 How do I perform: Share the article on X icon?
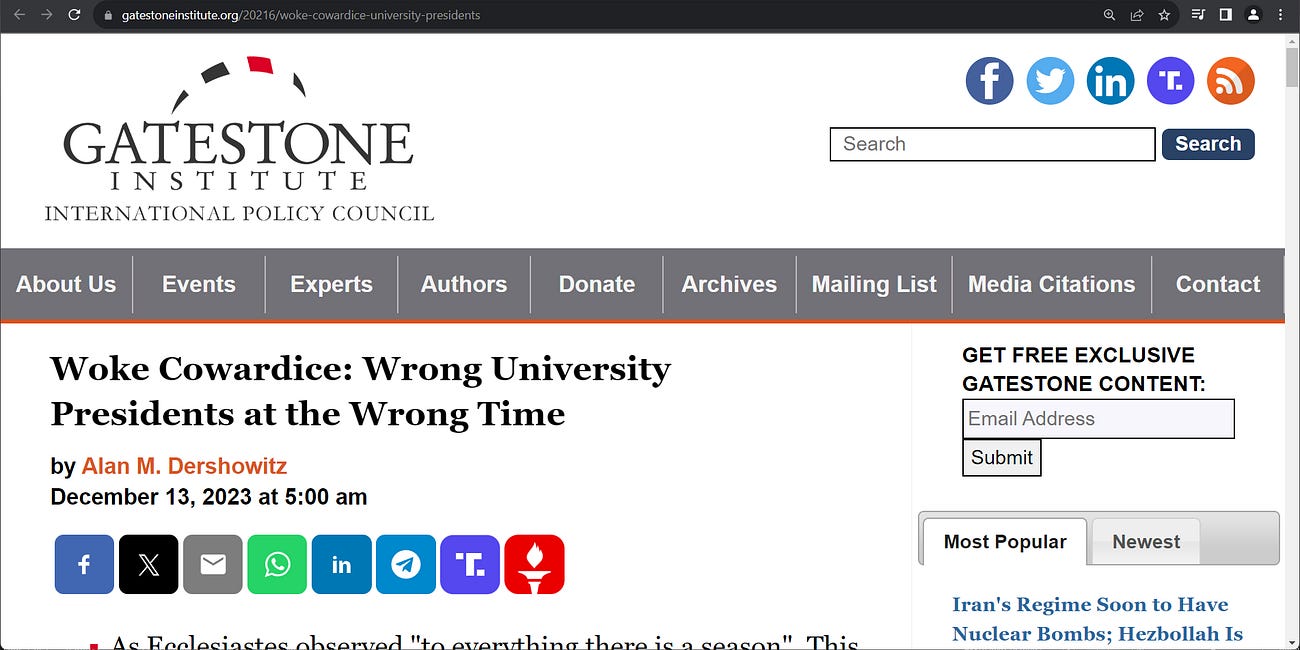click(148, 564)
